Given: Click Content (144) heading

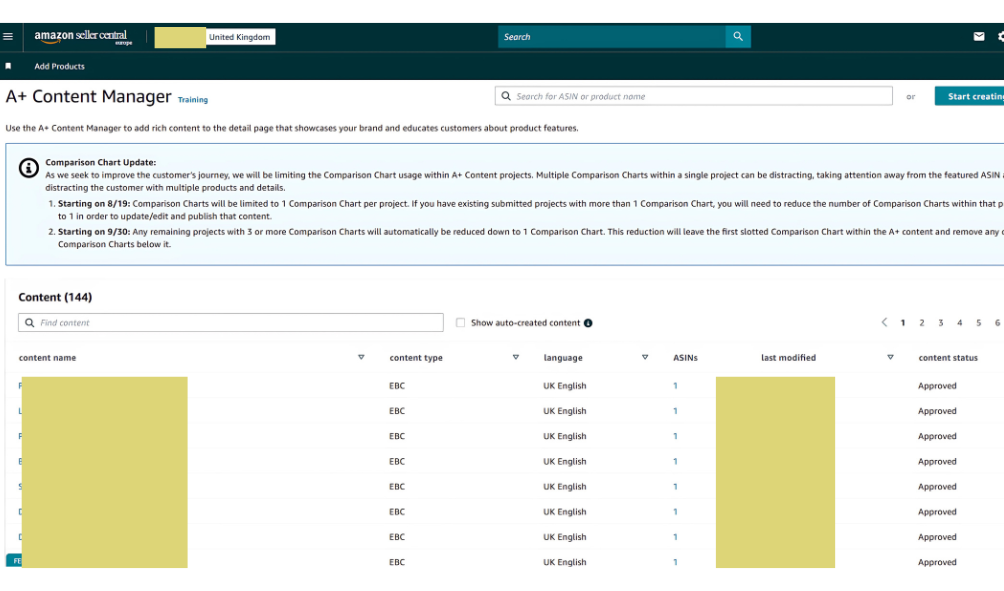Looking at the screenshot, I should click(55, 297).
